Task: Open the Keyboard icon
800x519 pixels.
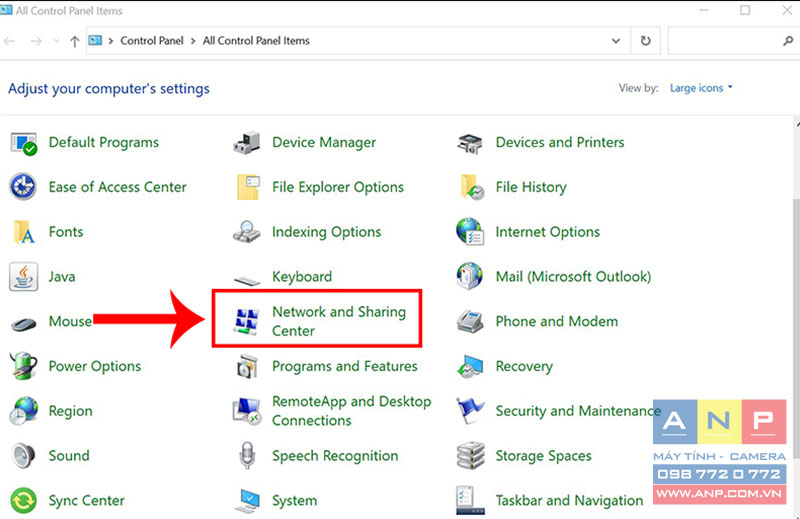Action: pos(247,280)
